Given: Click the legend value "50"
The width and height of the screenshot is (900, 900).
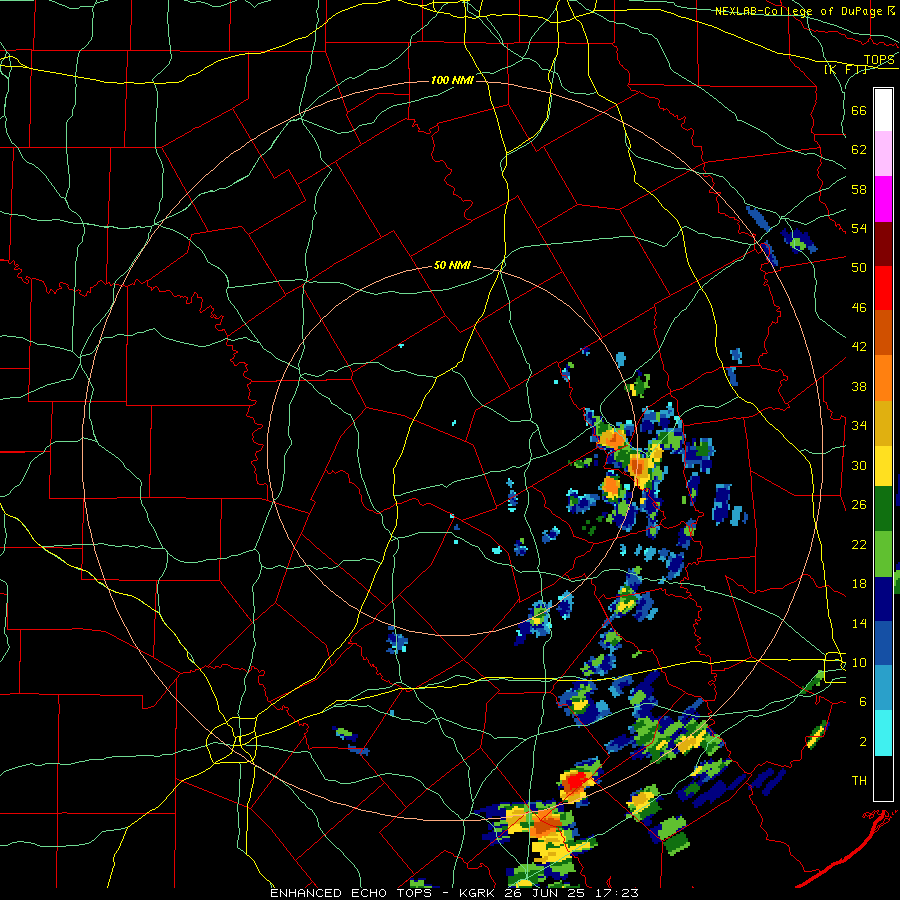Looking at the screenshot, I should pos(859,268).
